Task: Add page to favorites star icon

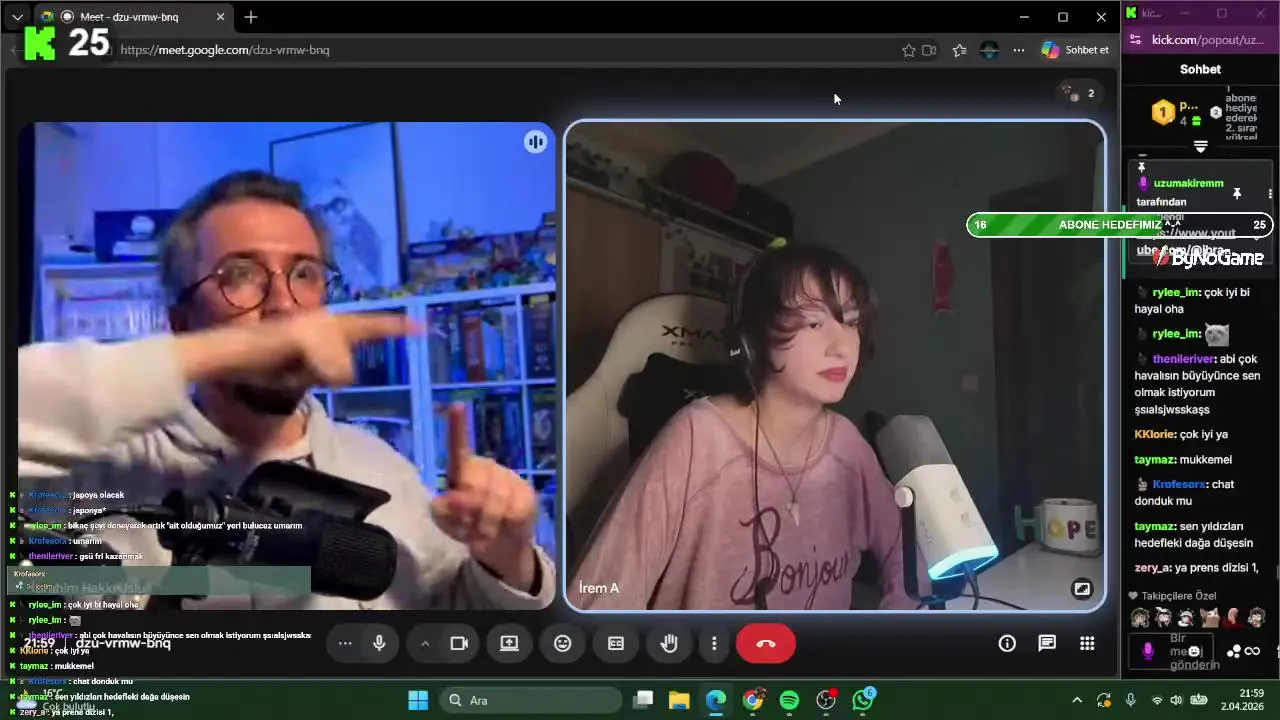Action: (x=908, y=50)
